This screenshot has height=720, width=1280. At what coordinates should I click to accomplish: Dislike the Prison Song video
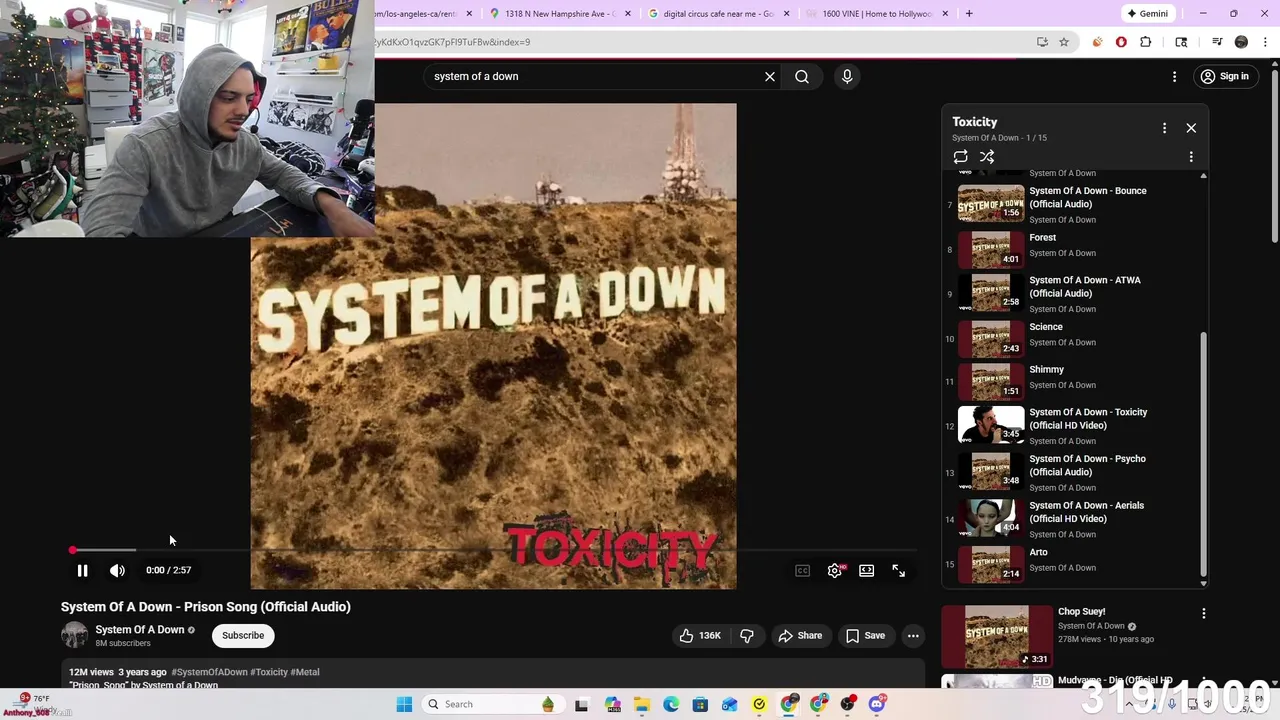747,635
